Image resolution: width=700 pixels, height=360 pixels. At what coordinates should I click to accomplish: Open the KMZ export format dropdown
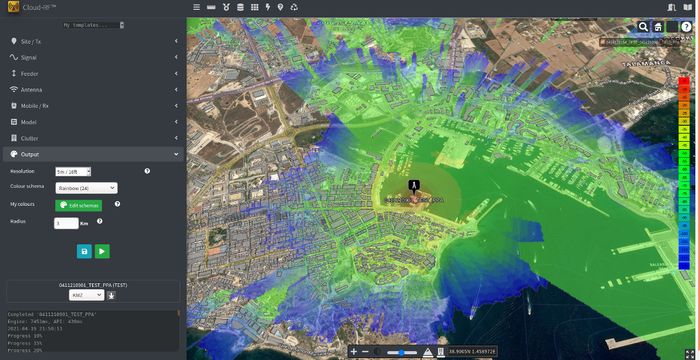point(87,295)
